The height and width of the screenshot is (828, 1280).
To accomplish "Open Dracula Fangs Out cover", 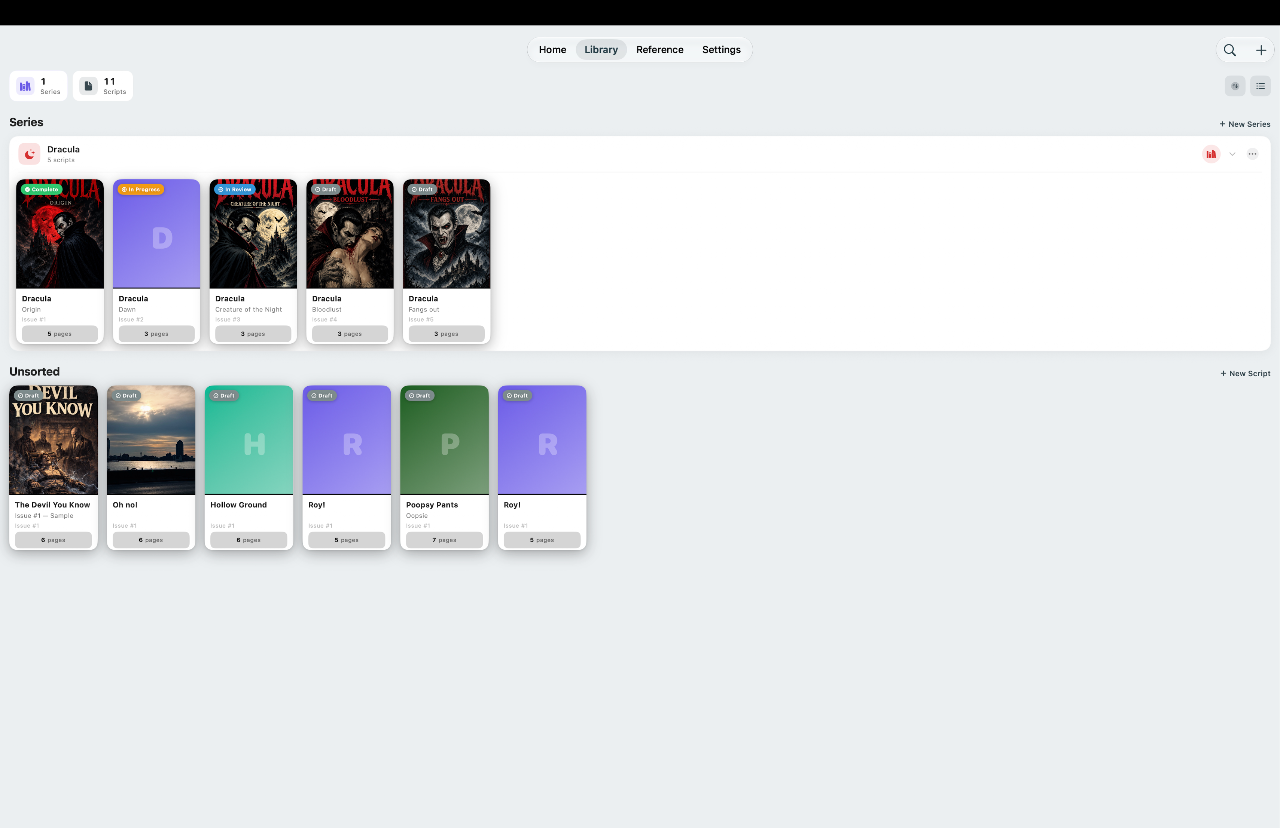I will (x=447, y=234).
